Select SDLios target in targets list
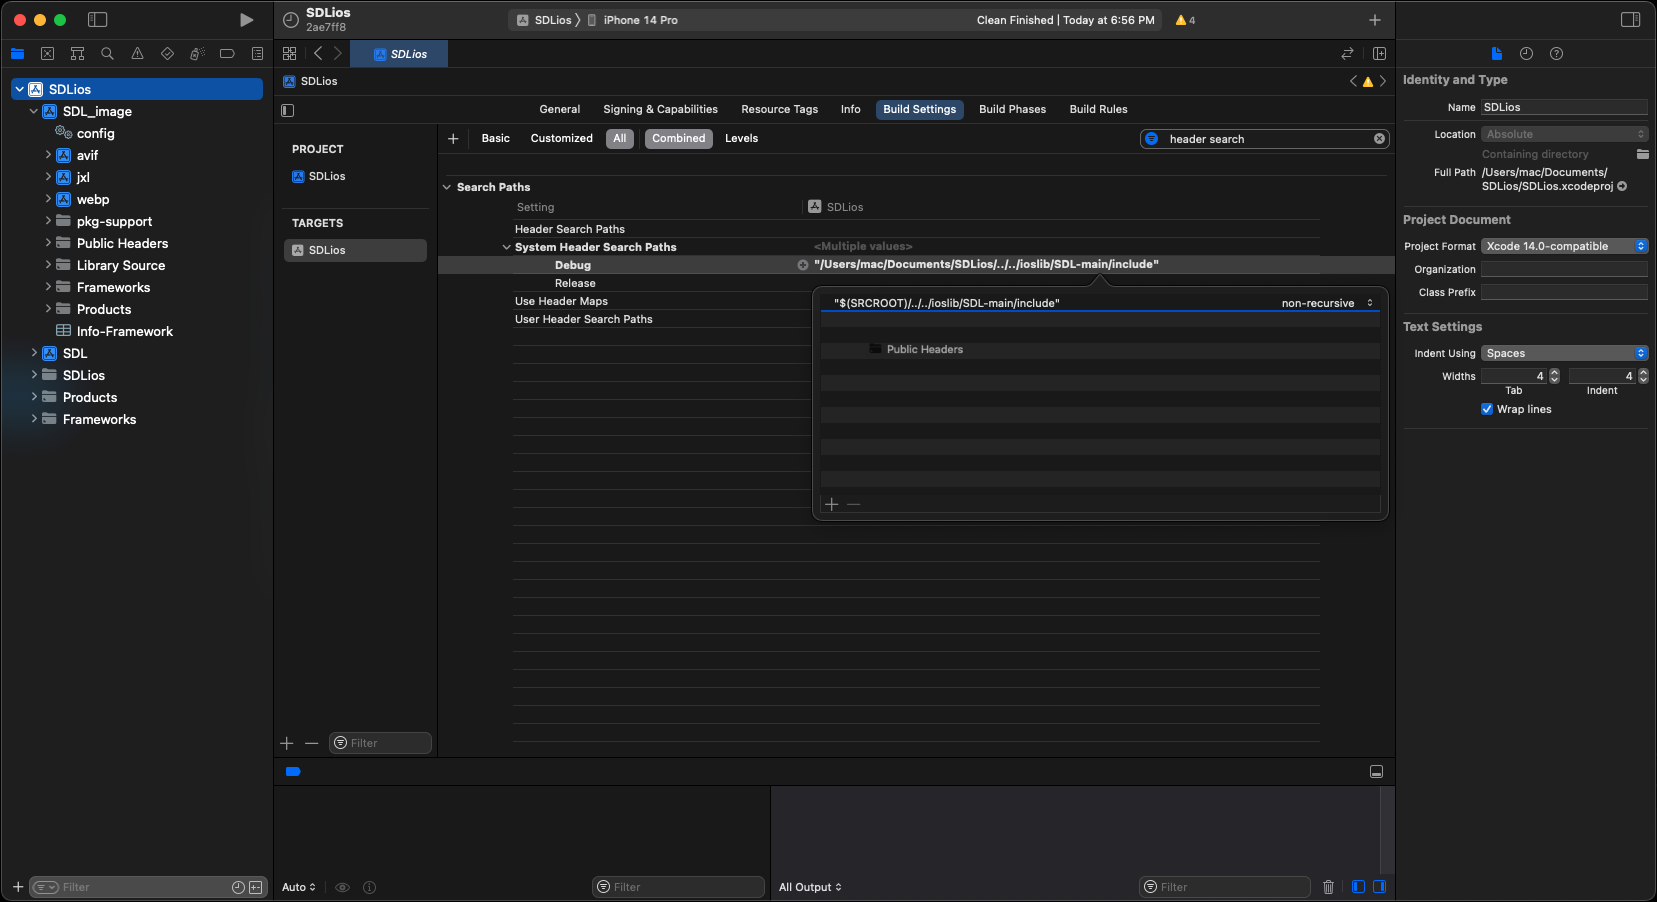This screenshot has width=1658, height=902. click(x=355, y=250)
